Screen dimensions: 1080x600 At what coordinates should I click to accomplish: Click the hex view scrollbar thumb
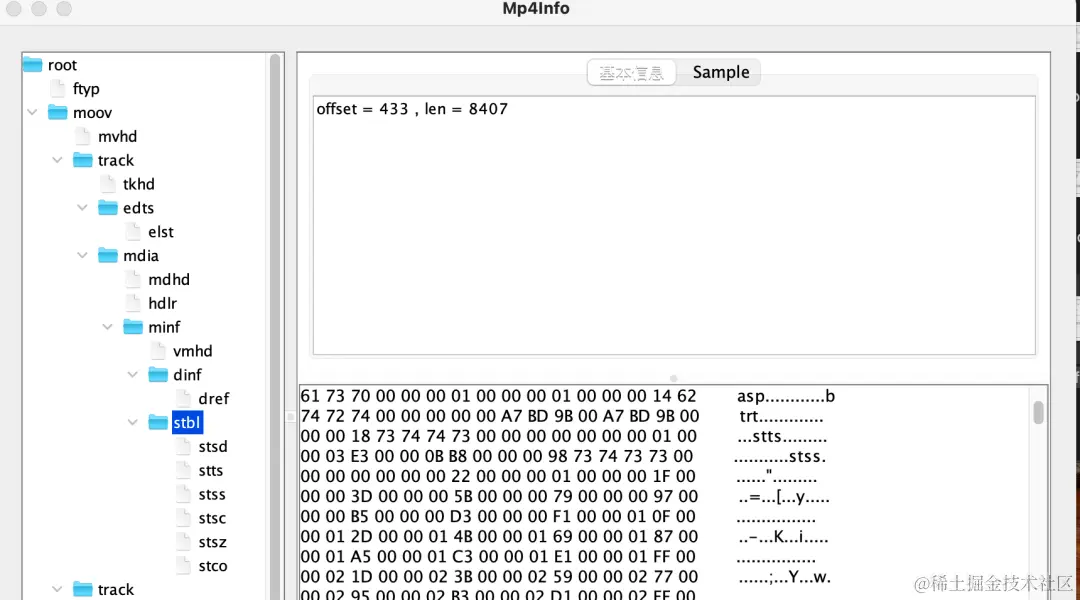1039,413
